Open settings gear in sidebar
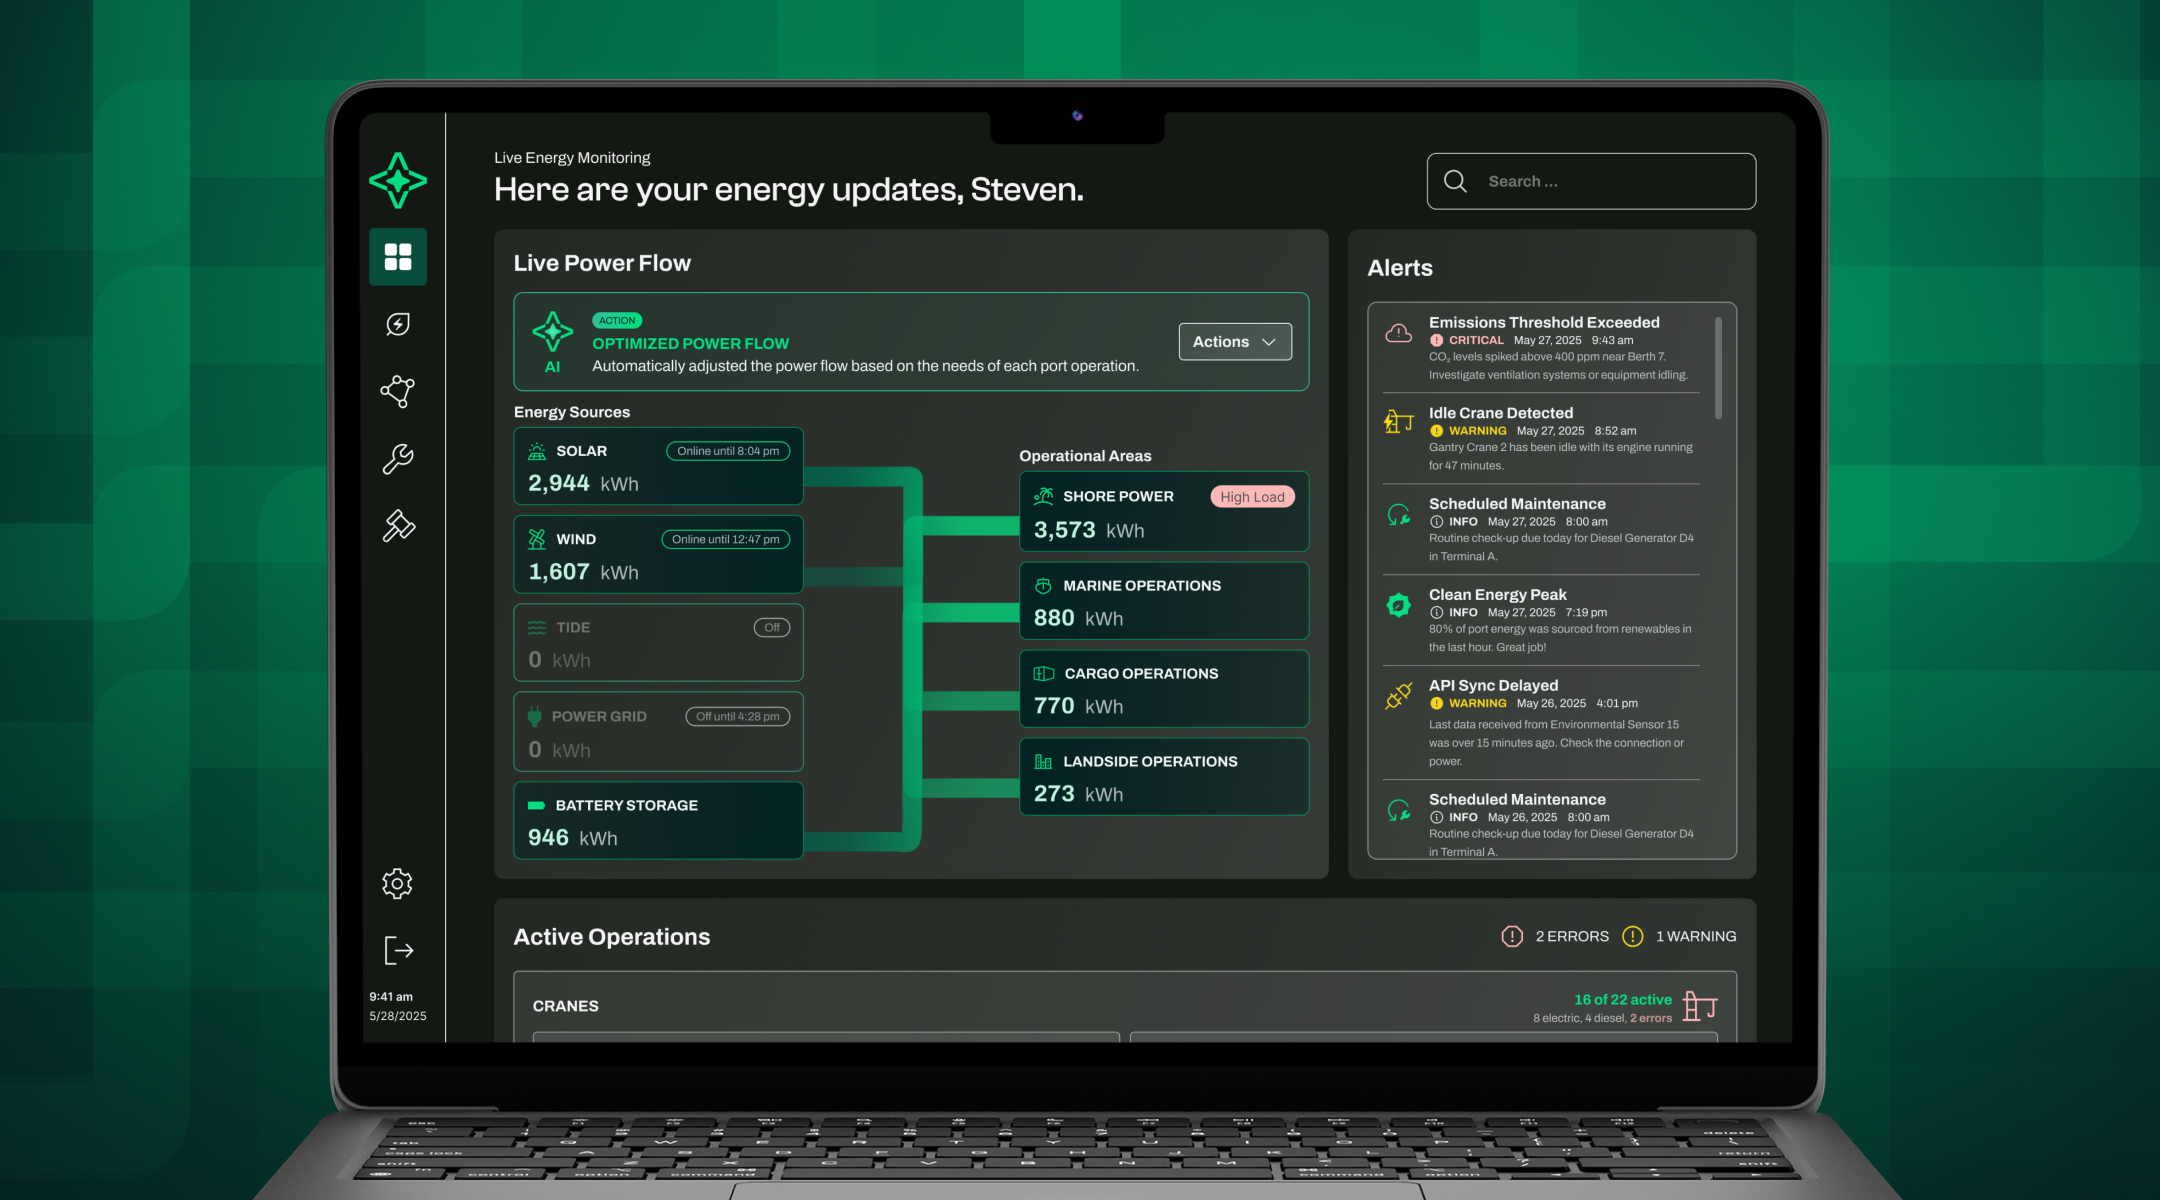2160x1200 pixels. [397, 883]
